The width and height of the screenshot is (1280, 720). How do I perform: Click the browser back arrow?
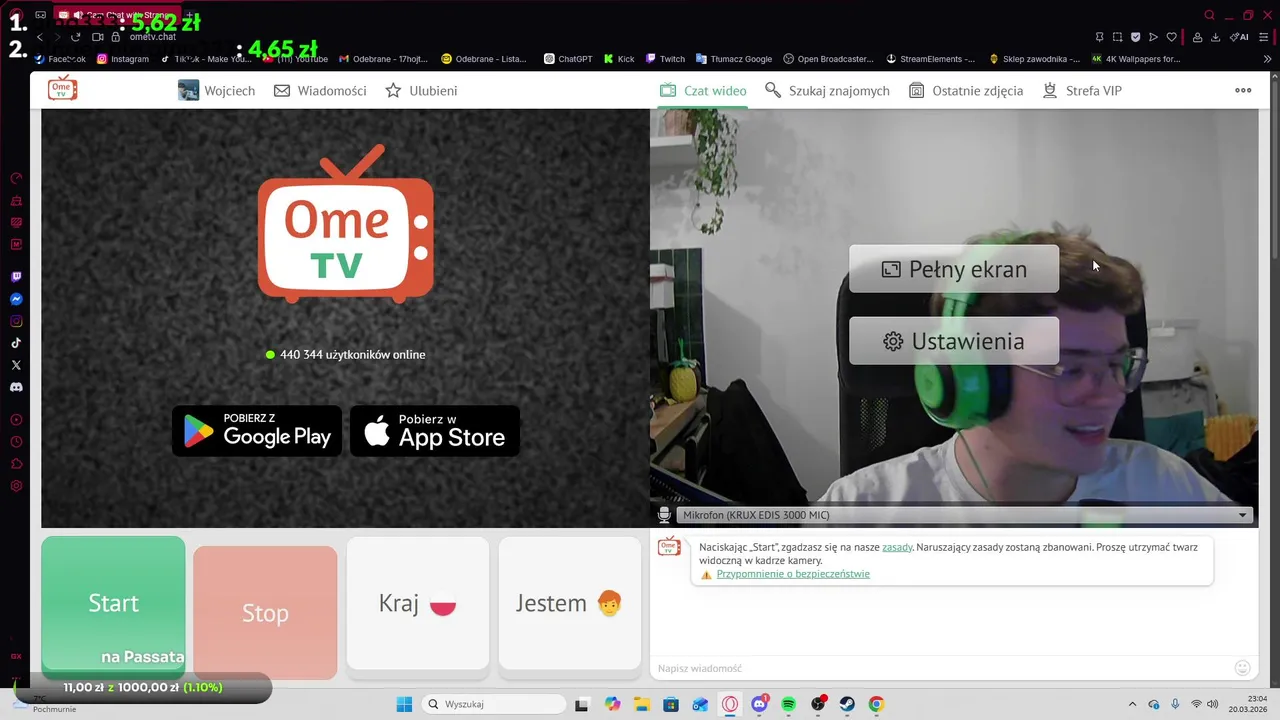(40, 37)
